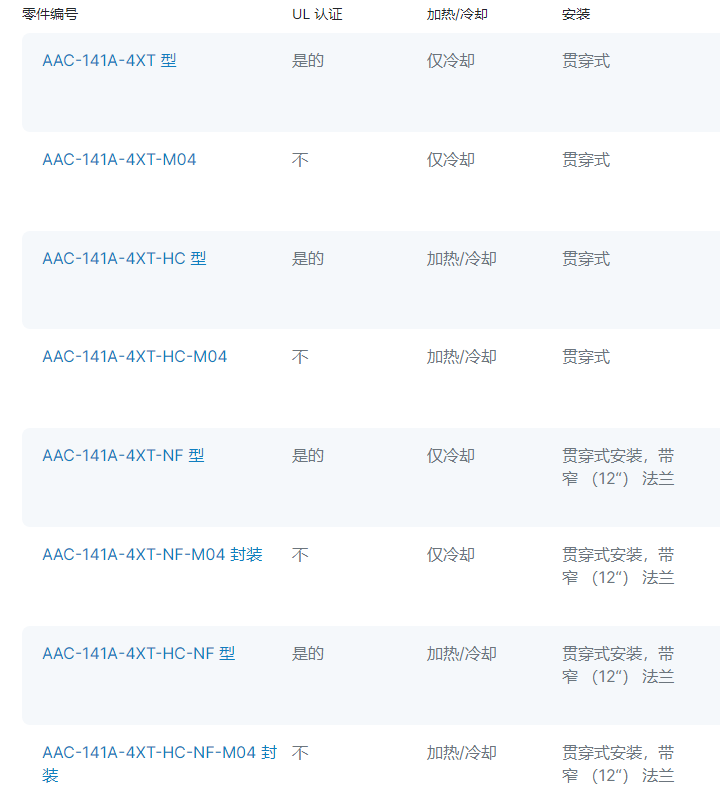The height and width of the screenshot is (803, 720).
Task: Select 加热/冷却 cell in AAC-141A-4XT-HC-NF-M04 row
Action: 461,753
